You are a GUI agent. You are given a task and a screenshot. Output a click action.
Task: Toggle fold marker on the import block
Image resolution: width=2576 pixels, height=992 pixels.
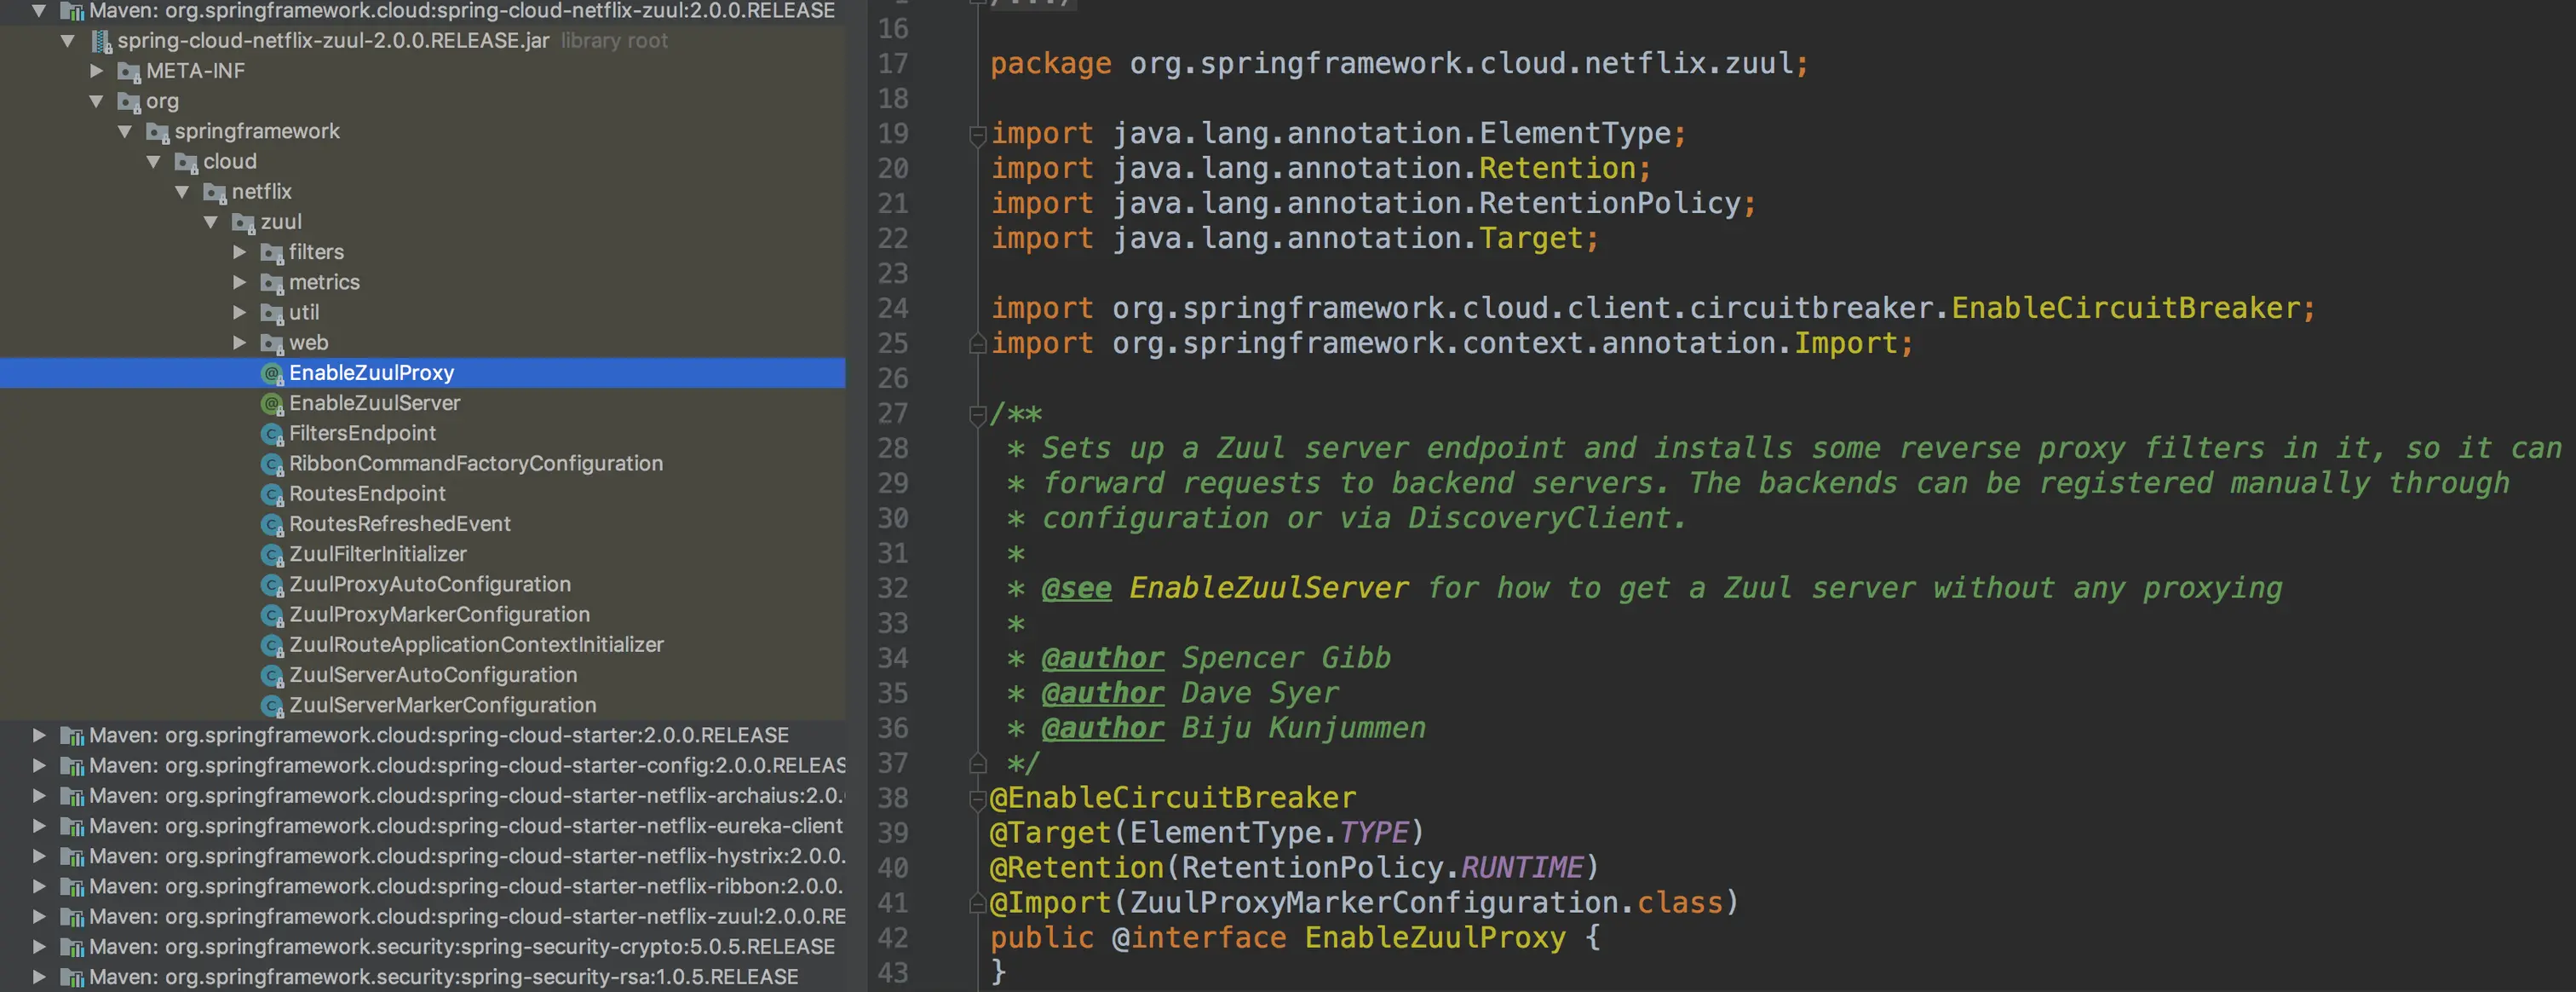tap(978, 134)
